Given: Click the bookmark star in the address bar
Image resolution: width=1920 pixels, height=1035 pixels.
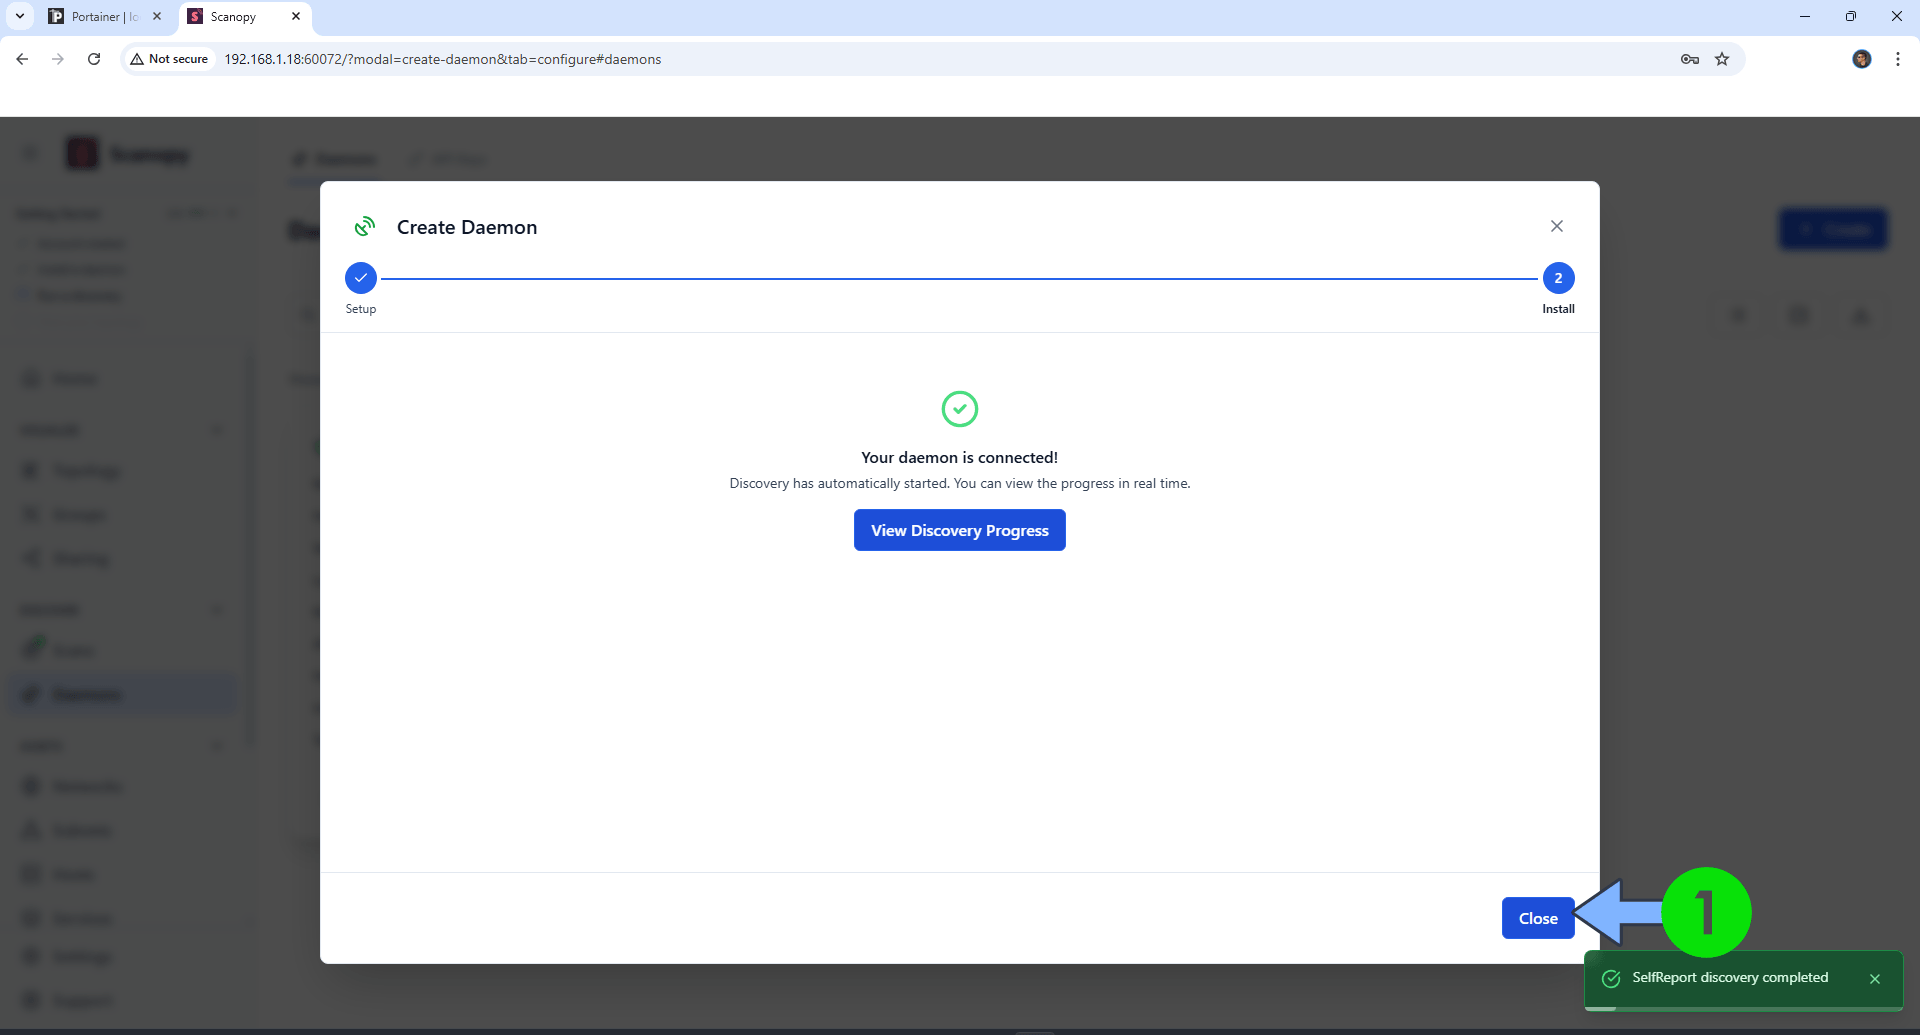Looking at the screenshot, I should tap(1722, 59).
